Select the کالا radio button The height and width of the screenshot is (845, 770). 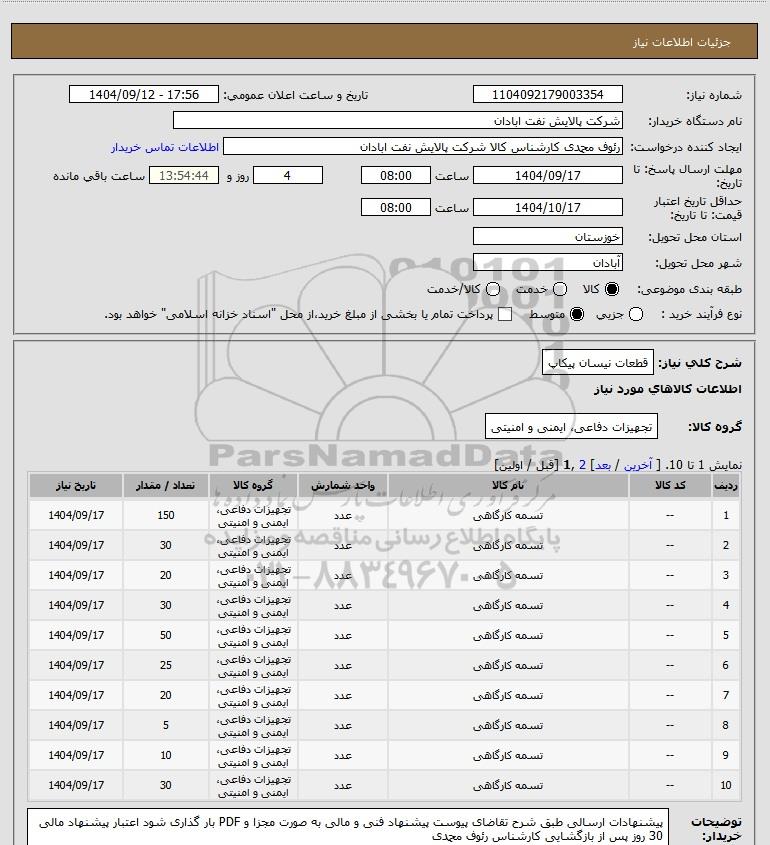612,289
